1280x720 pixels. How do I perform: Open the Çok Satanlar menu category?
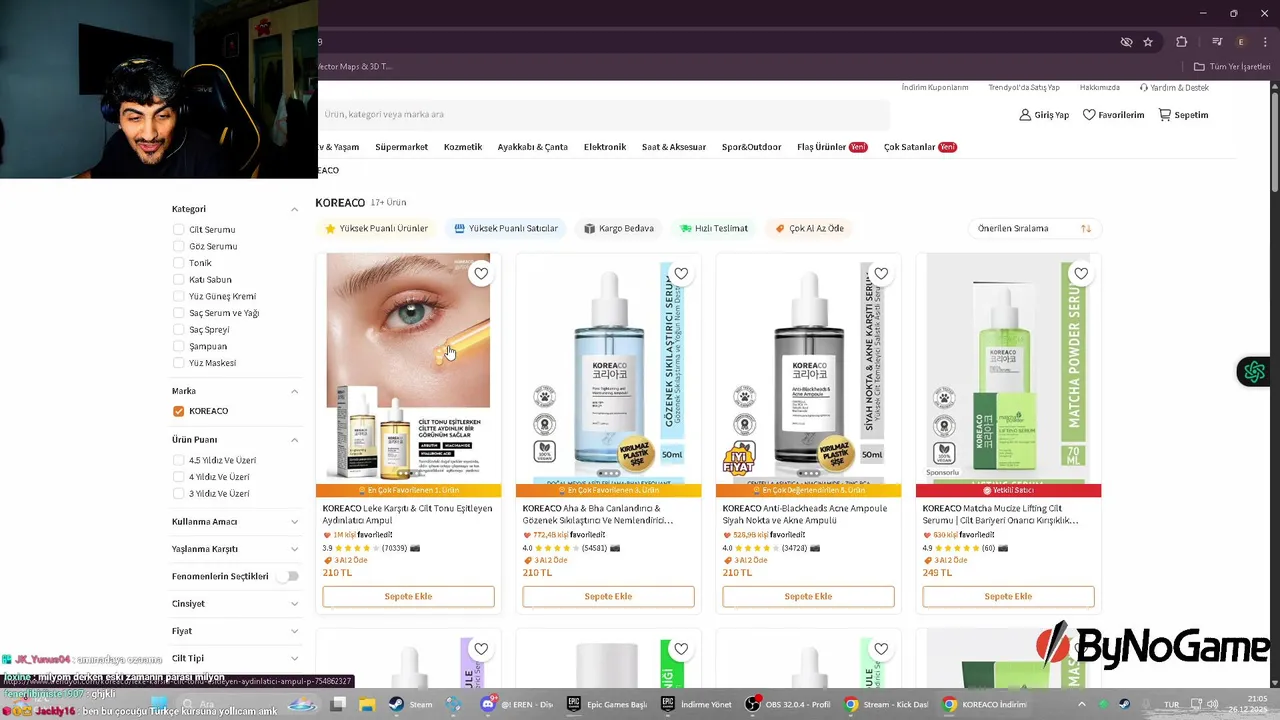(x=920, y=147)
